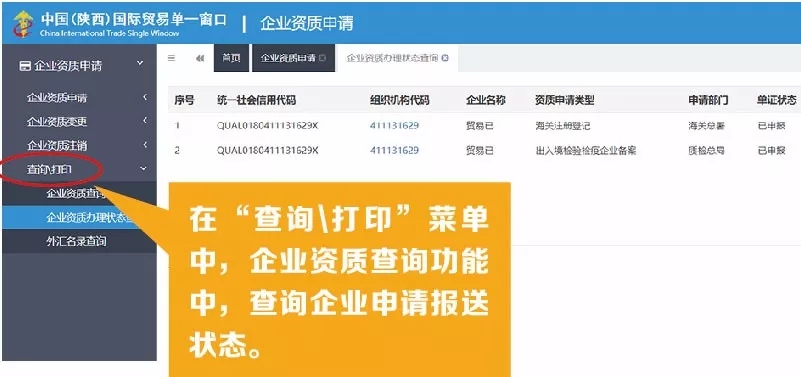This screenshot has height=377, width=801.
Task: Click 已申报 status in row 2
Action: [771, 151]
